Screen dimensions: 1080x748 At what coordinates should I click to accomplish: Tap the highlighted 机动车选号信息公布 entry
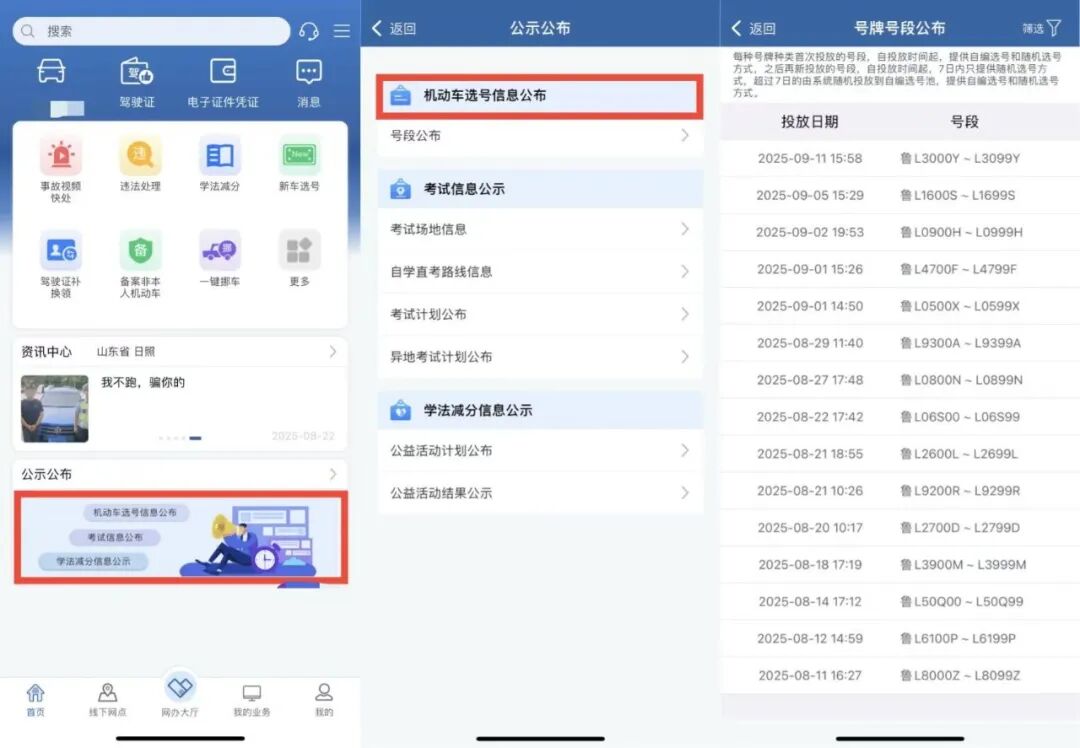click(x=540, y=95)
